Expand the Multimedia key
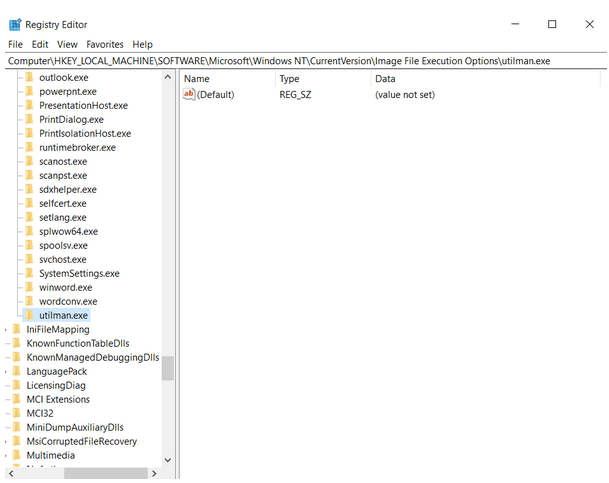Image resolution: width=609 pixels, height=483 pixels. [x=6, y=455]
